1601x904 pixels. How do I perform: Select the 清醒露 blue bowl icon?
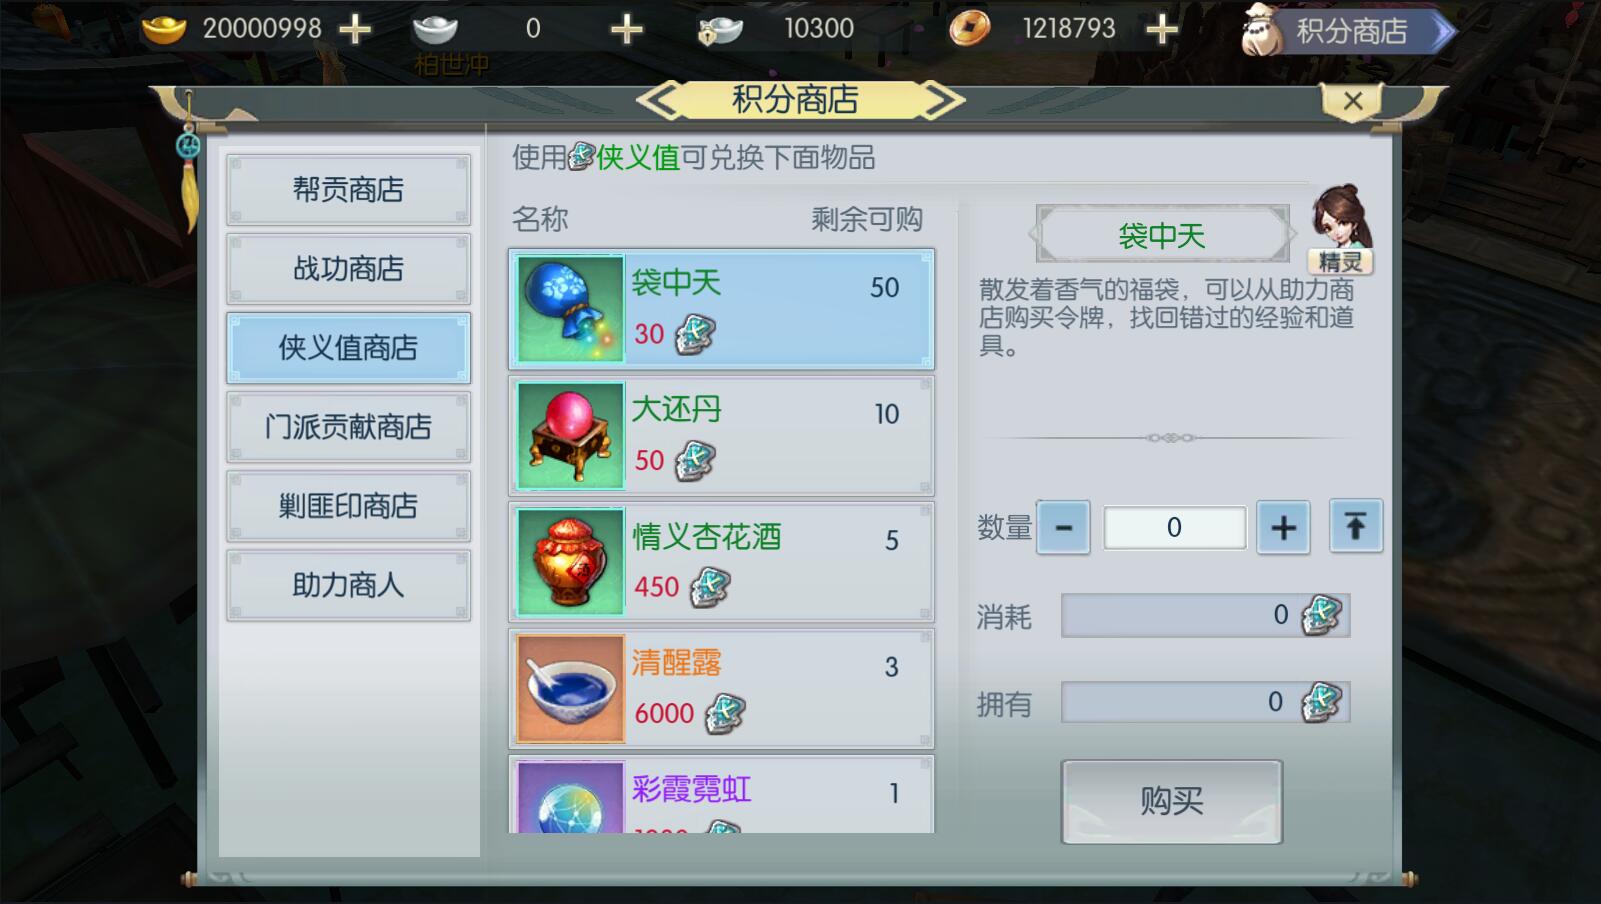click(x=570, y=689)
